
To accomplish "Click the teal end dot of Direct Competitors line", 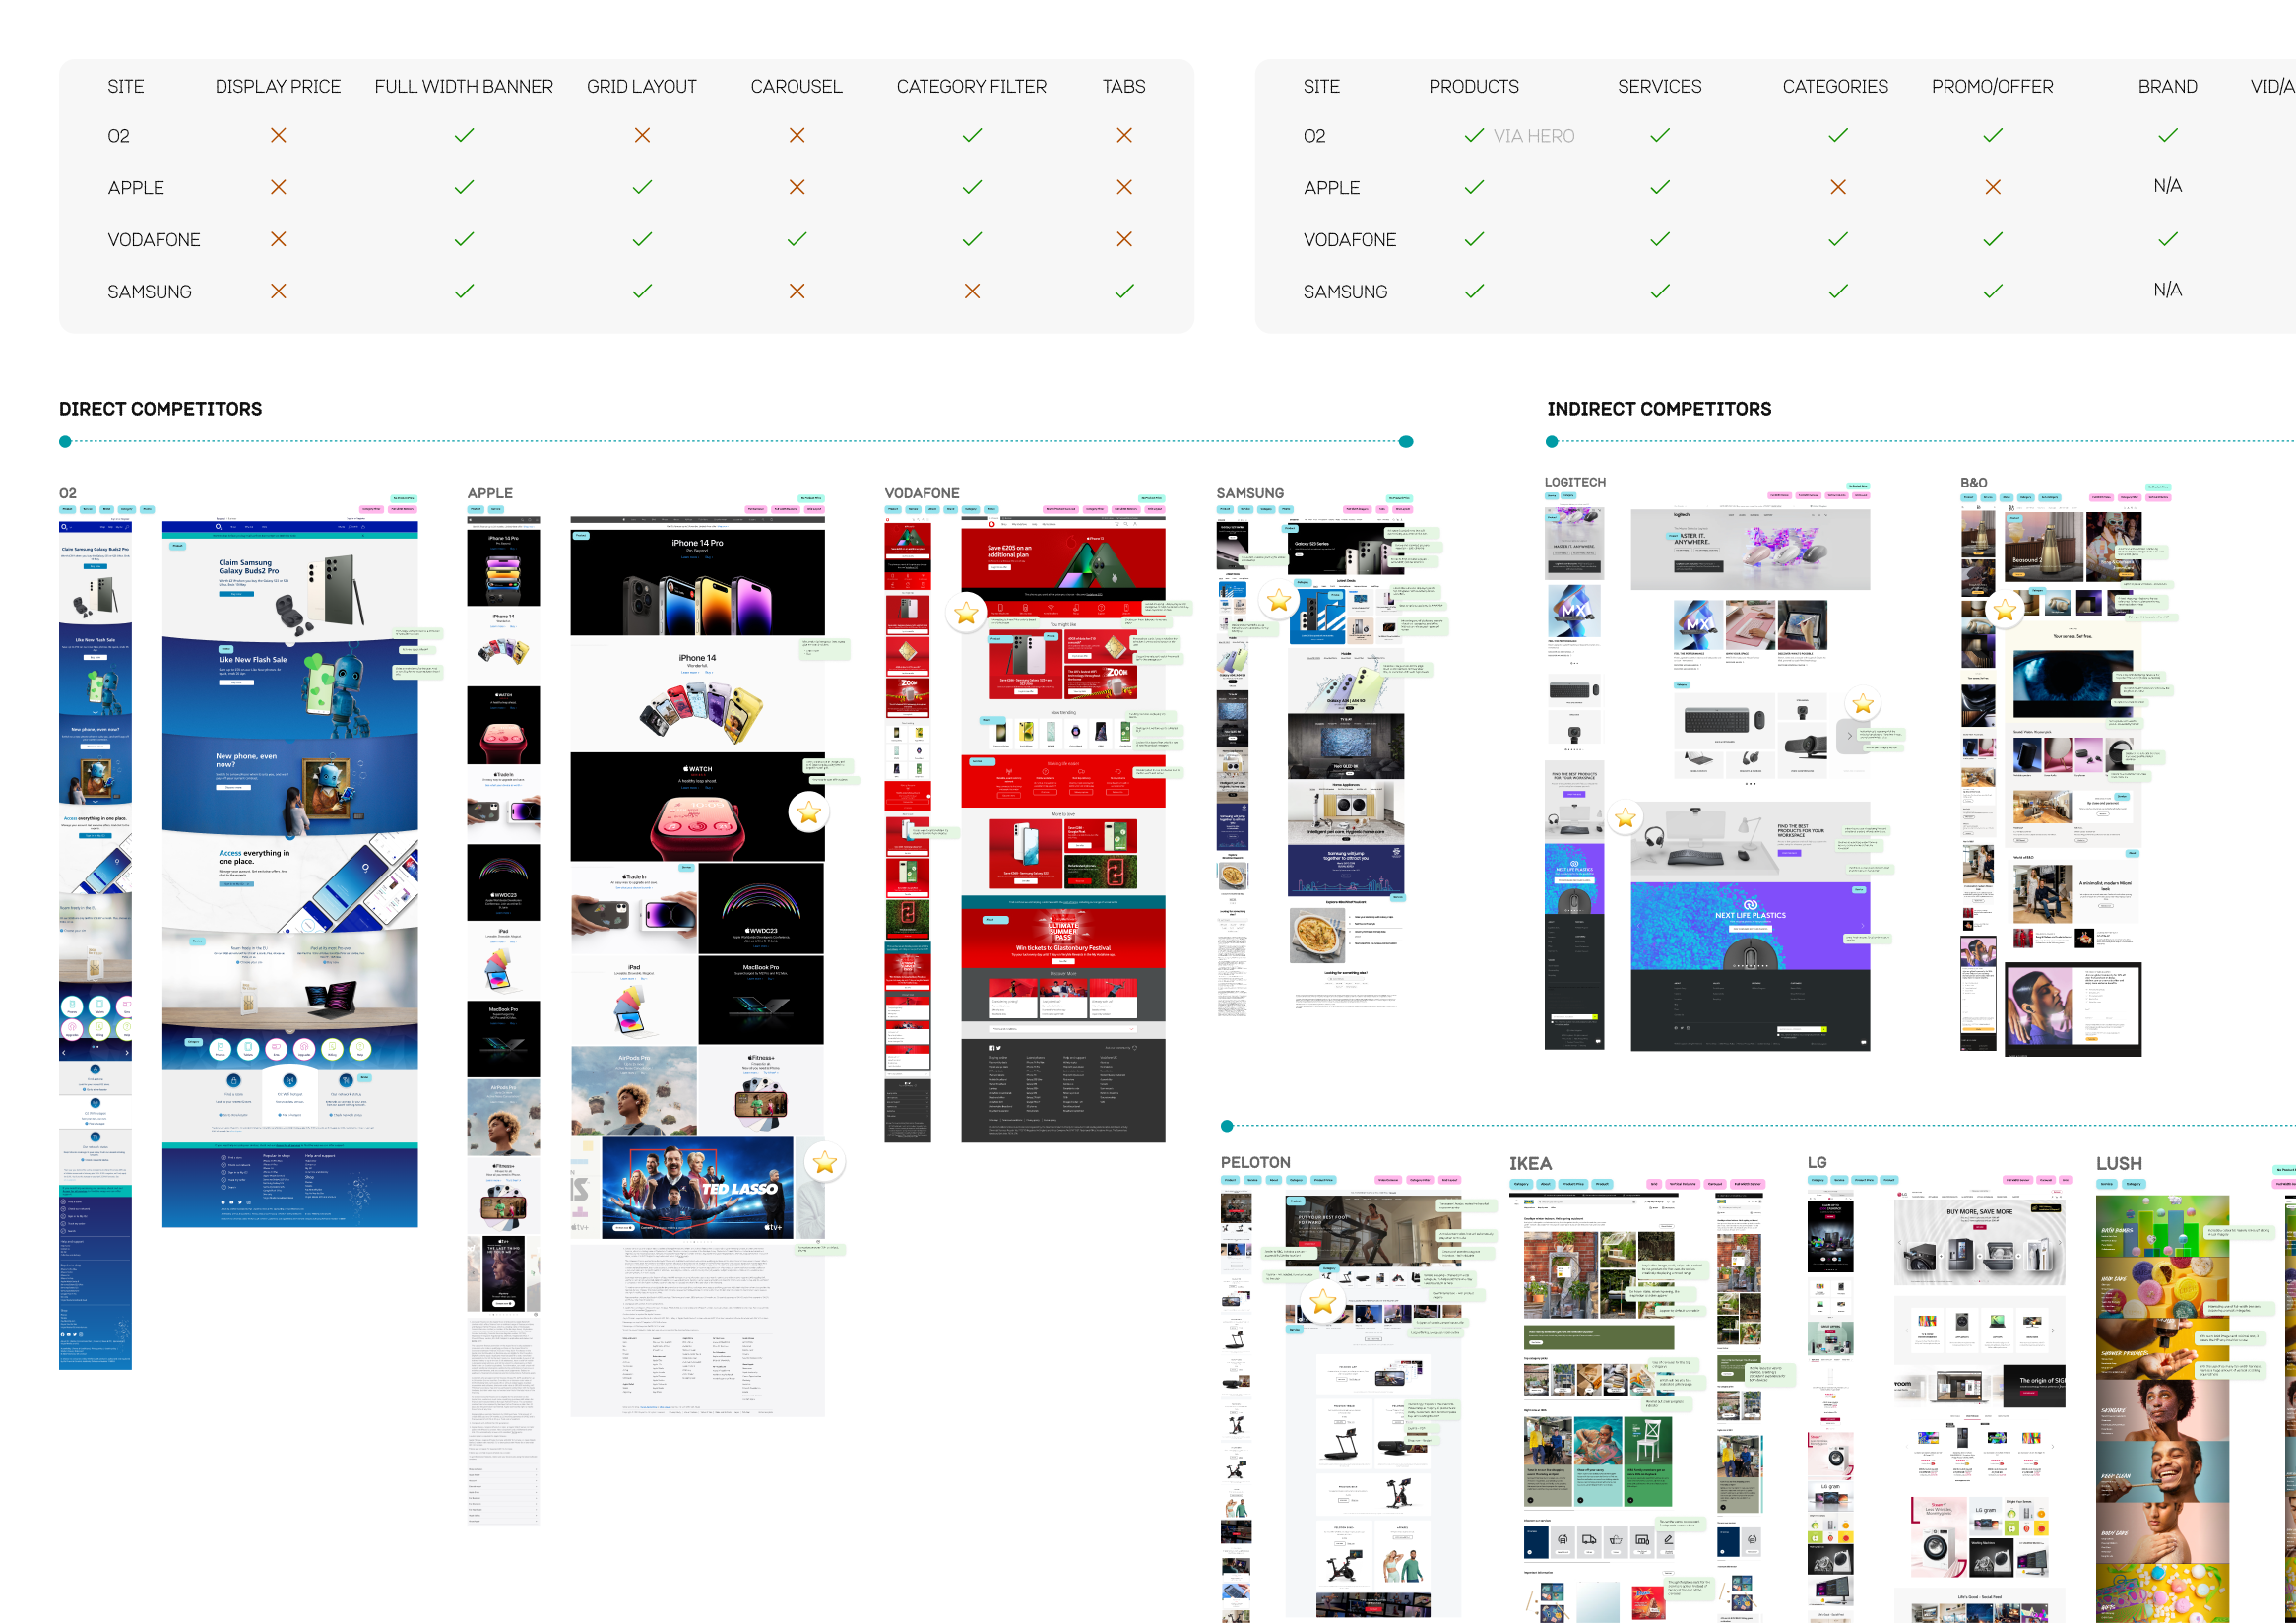I will [1406, 442].
